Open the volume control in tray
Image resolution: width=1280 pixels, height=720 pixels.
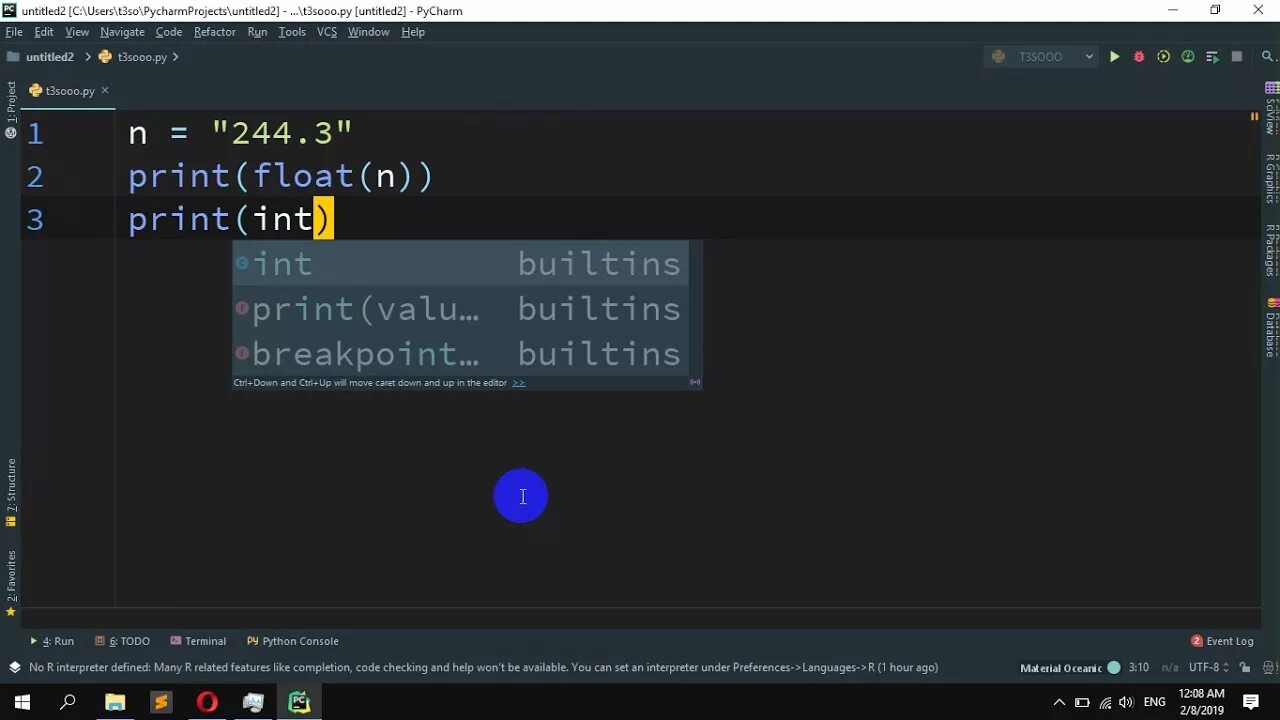point(1126,702)
